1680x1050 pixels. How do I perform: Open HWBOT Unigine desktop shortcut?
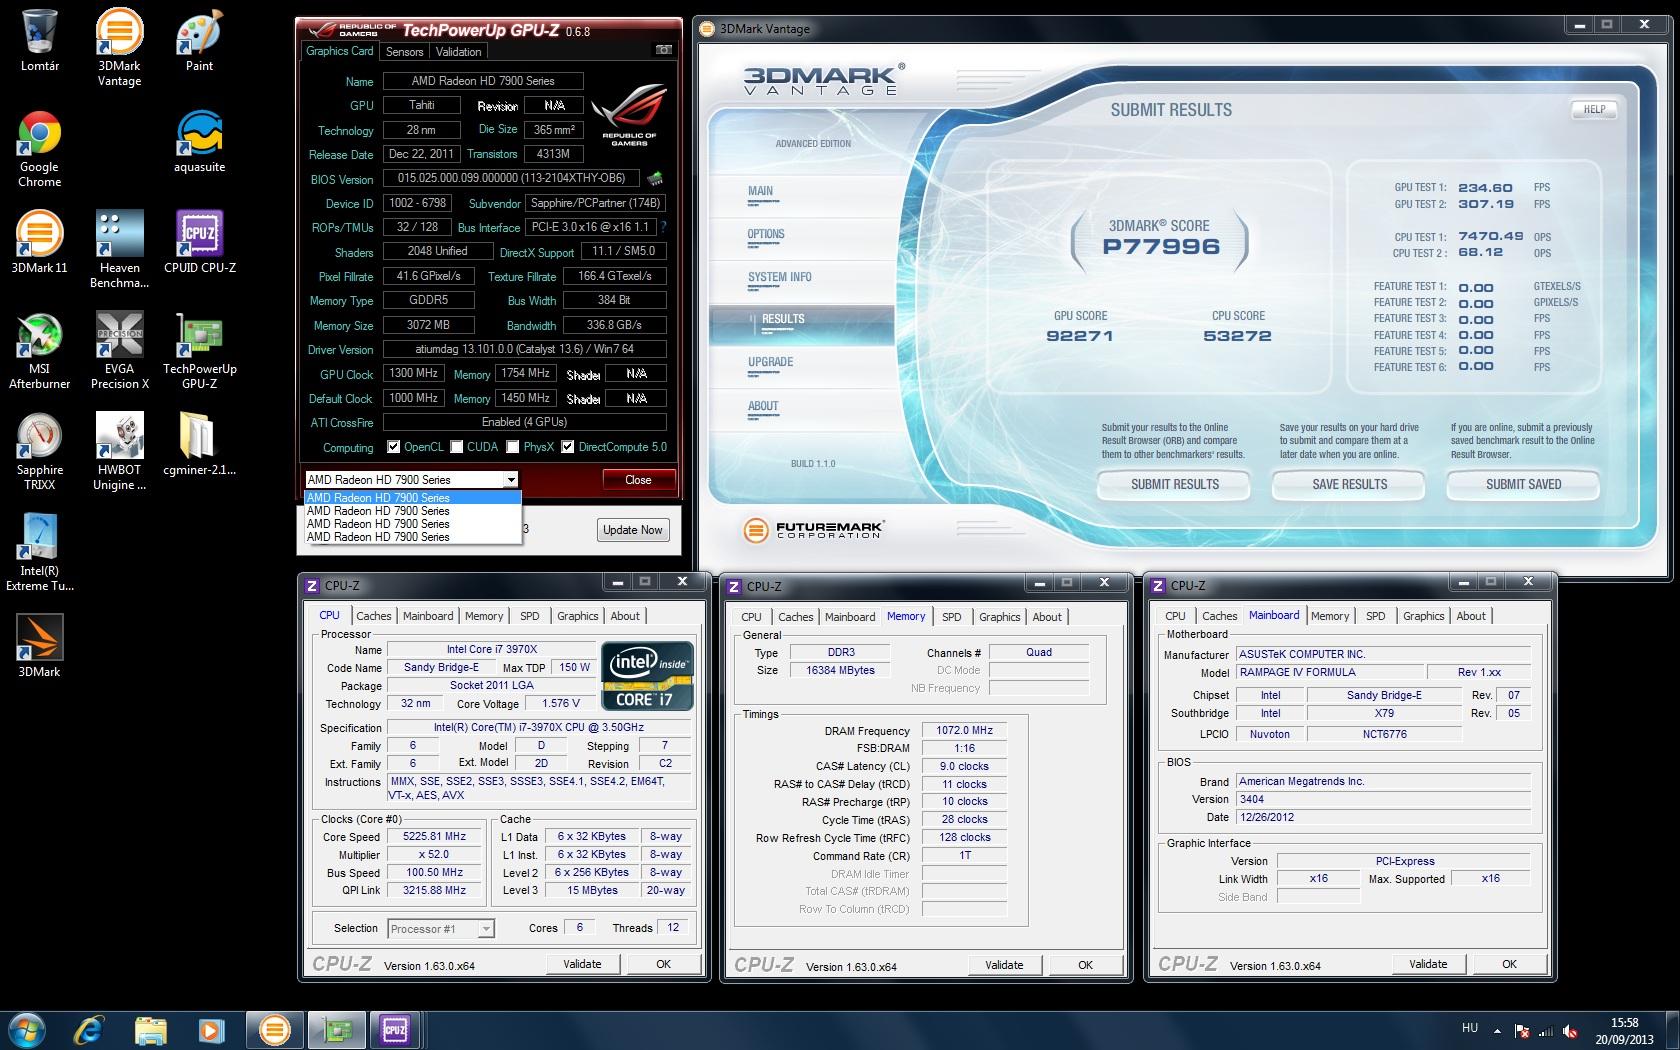point(119,452)
